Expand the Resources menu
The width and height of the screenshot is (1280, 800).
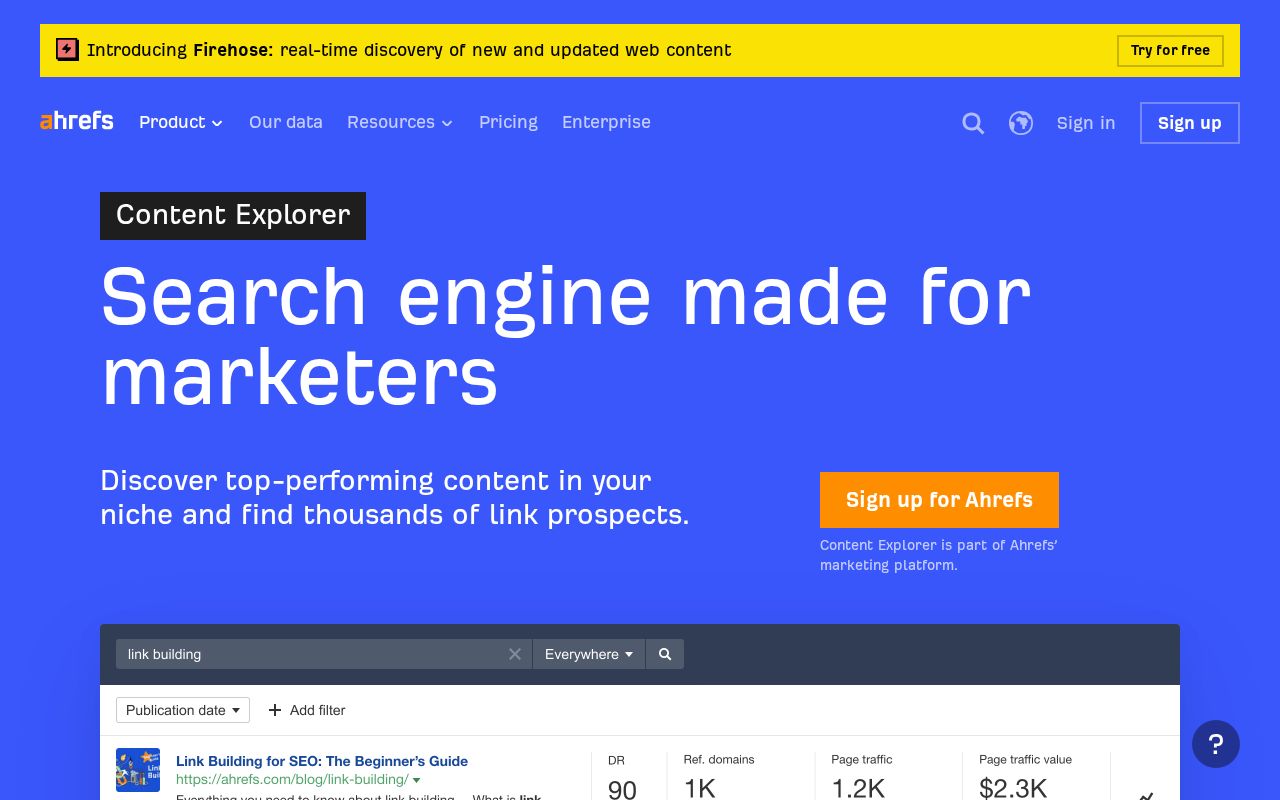tap(400, 122)
